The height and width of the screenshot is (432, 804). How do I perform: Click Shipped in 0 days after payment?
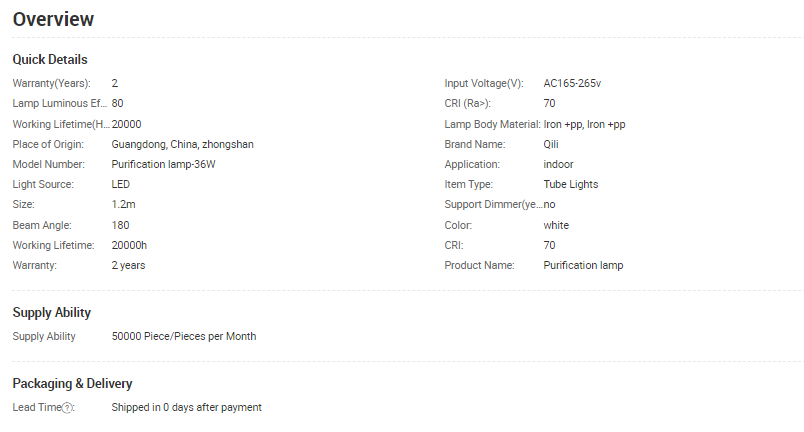(x=187, y=407)
